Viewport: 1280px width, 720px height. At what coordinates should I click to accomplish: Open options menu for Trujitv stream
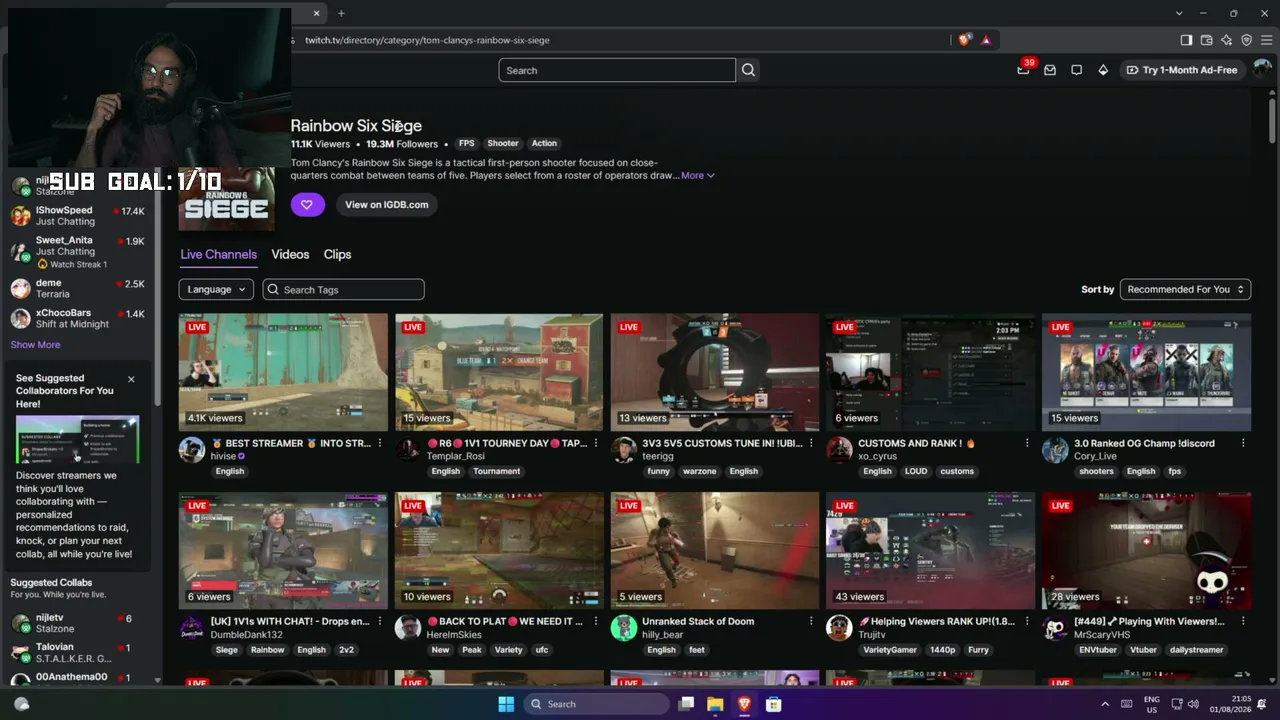(x=1027, y=622)
